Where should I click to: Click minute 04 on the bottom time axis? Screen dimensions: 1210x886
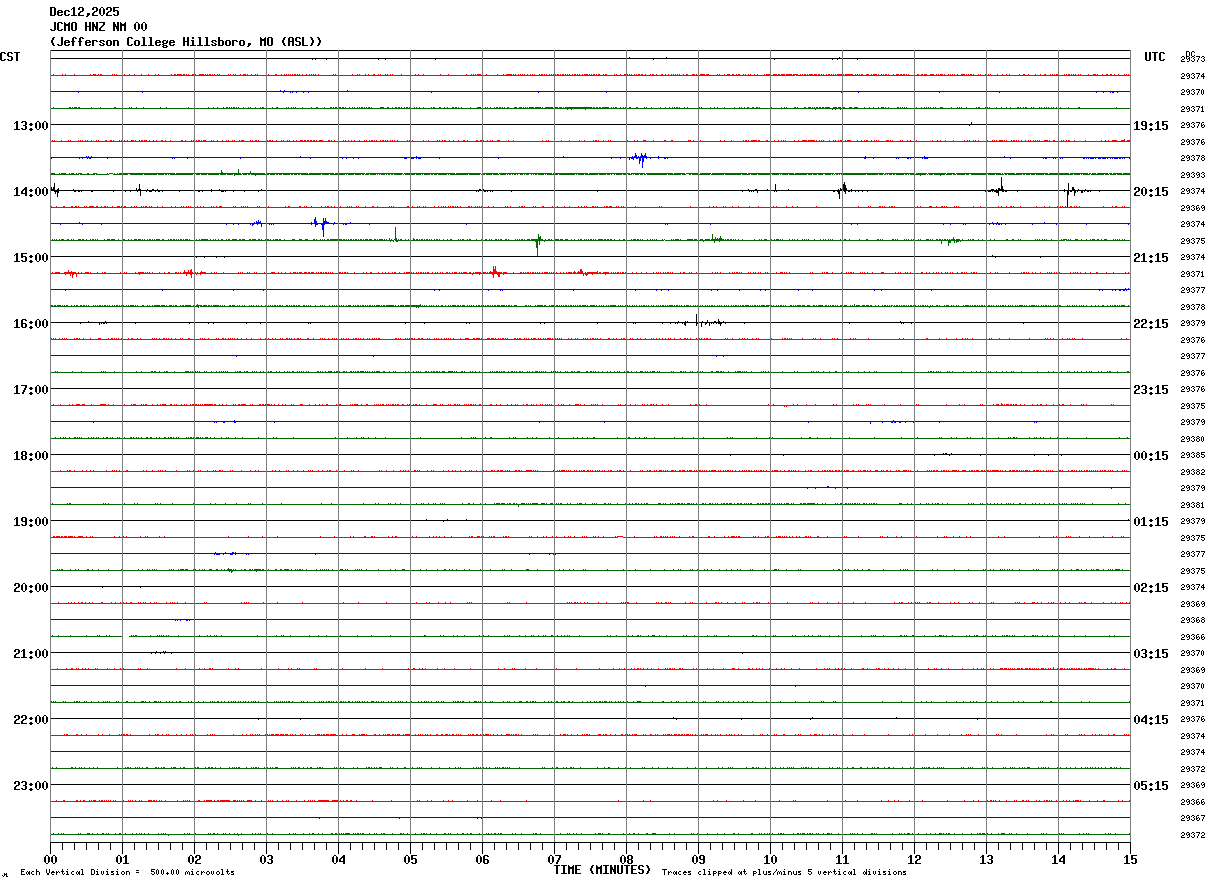338,860
